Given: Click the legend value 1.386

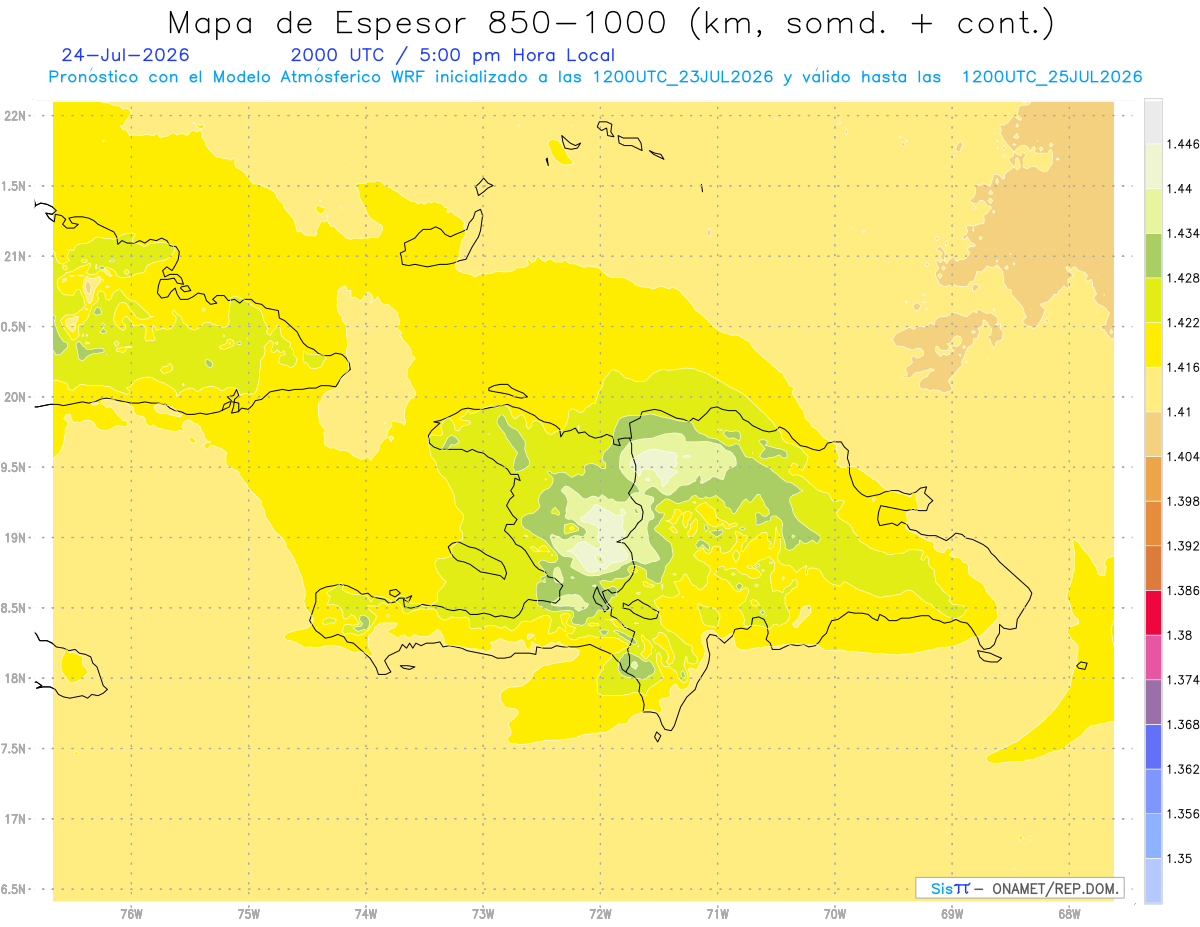Looking at the screenshot, I should tap(1183, 590).
